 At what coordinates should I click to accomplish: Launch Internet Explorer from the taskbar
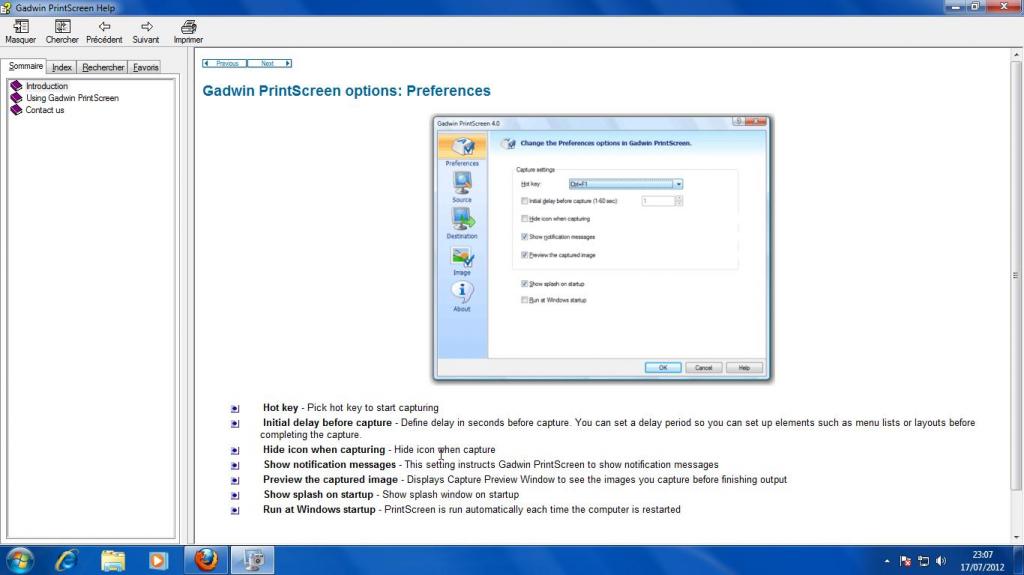pos(67,560)
